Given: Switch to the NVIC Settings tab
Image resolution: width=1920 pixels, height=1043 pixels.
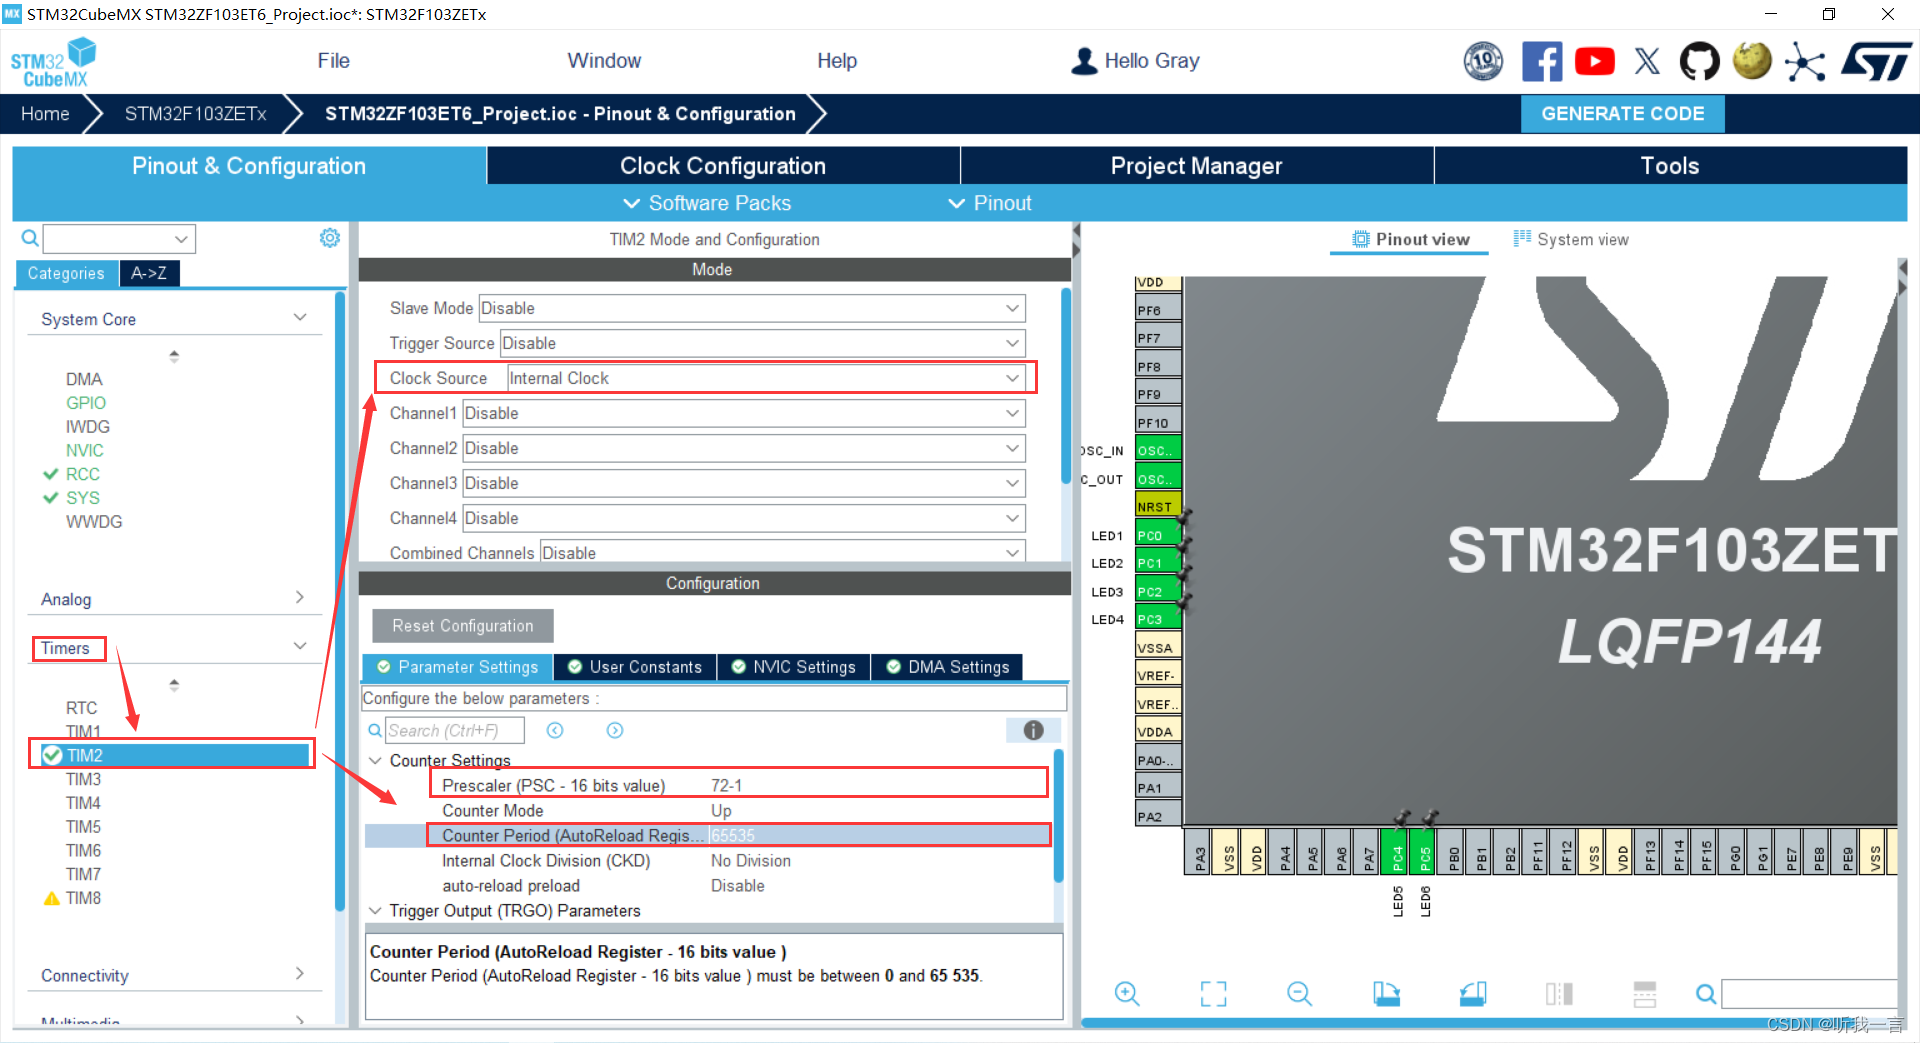Looking at the screenshot, I should 794,667.
